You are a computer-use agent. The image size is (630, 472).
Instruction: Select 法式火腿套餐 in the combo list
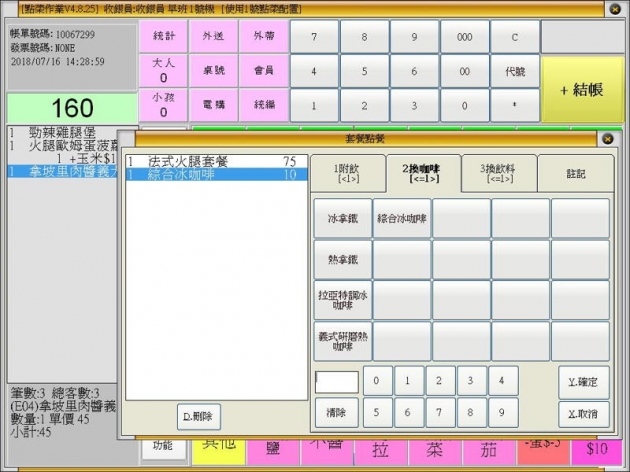[200, 161]
